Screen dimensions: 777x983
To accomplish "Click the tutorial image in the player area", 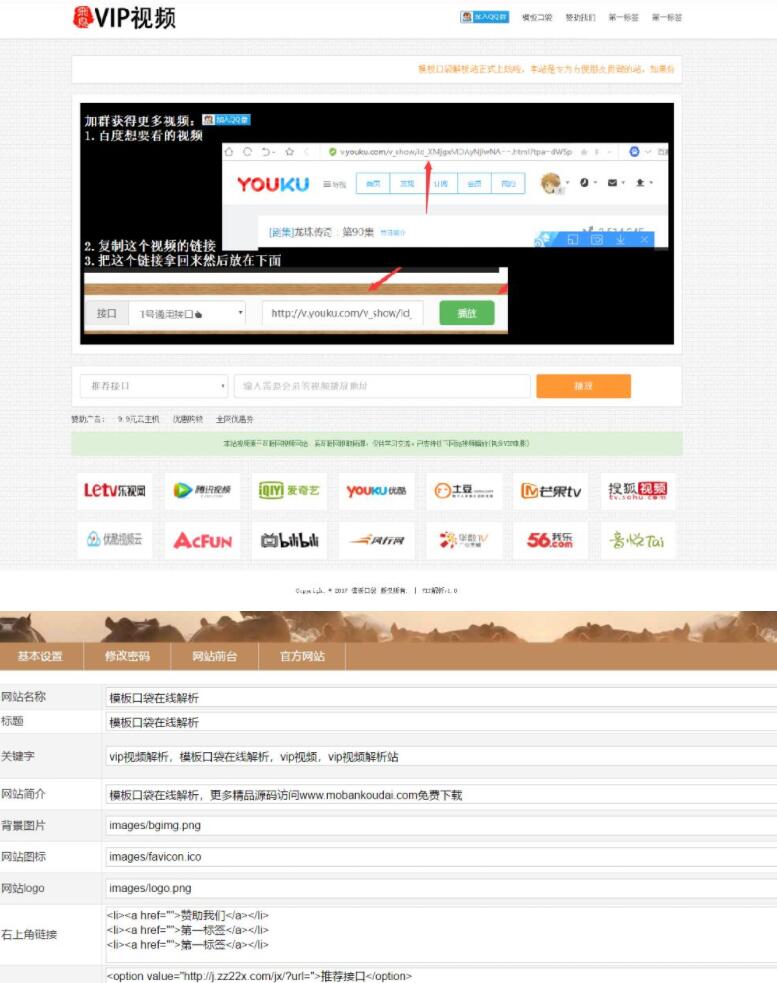I will click(377, 224).
